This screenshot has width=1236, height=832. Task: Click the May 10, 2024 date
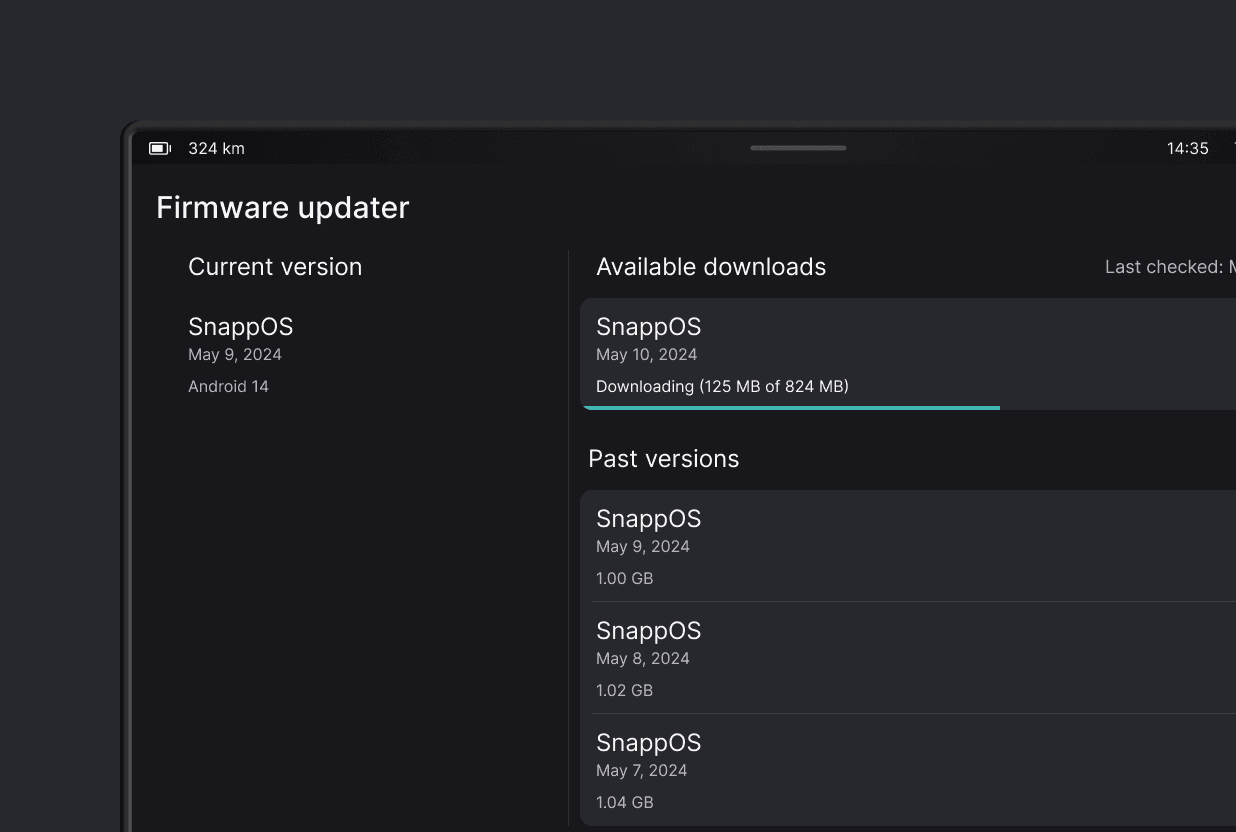[646, 354]
